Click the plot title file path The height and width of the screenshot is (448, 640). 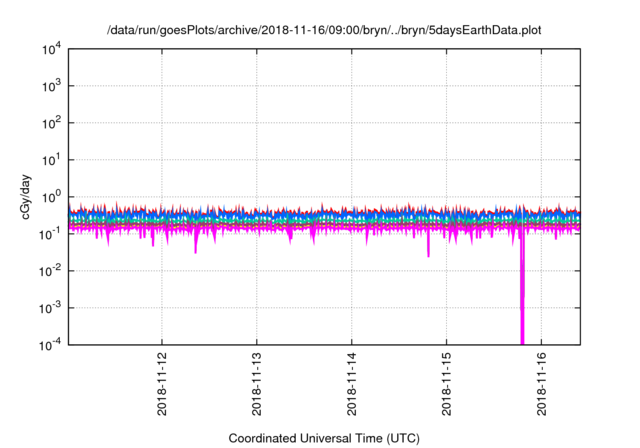pyautogui.click(x=324, y=30)
